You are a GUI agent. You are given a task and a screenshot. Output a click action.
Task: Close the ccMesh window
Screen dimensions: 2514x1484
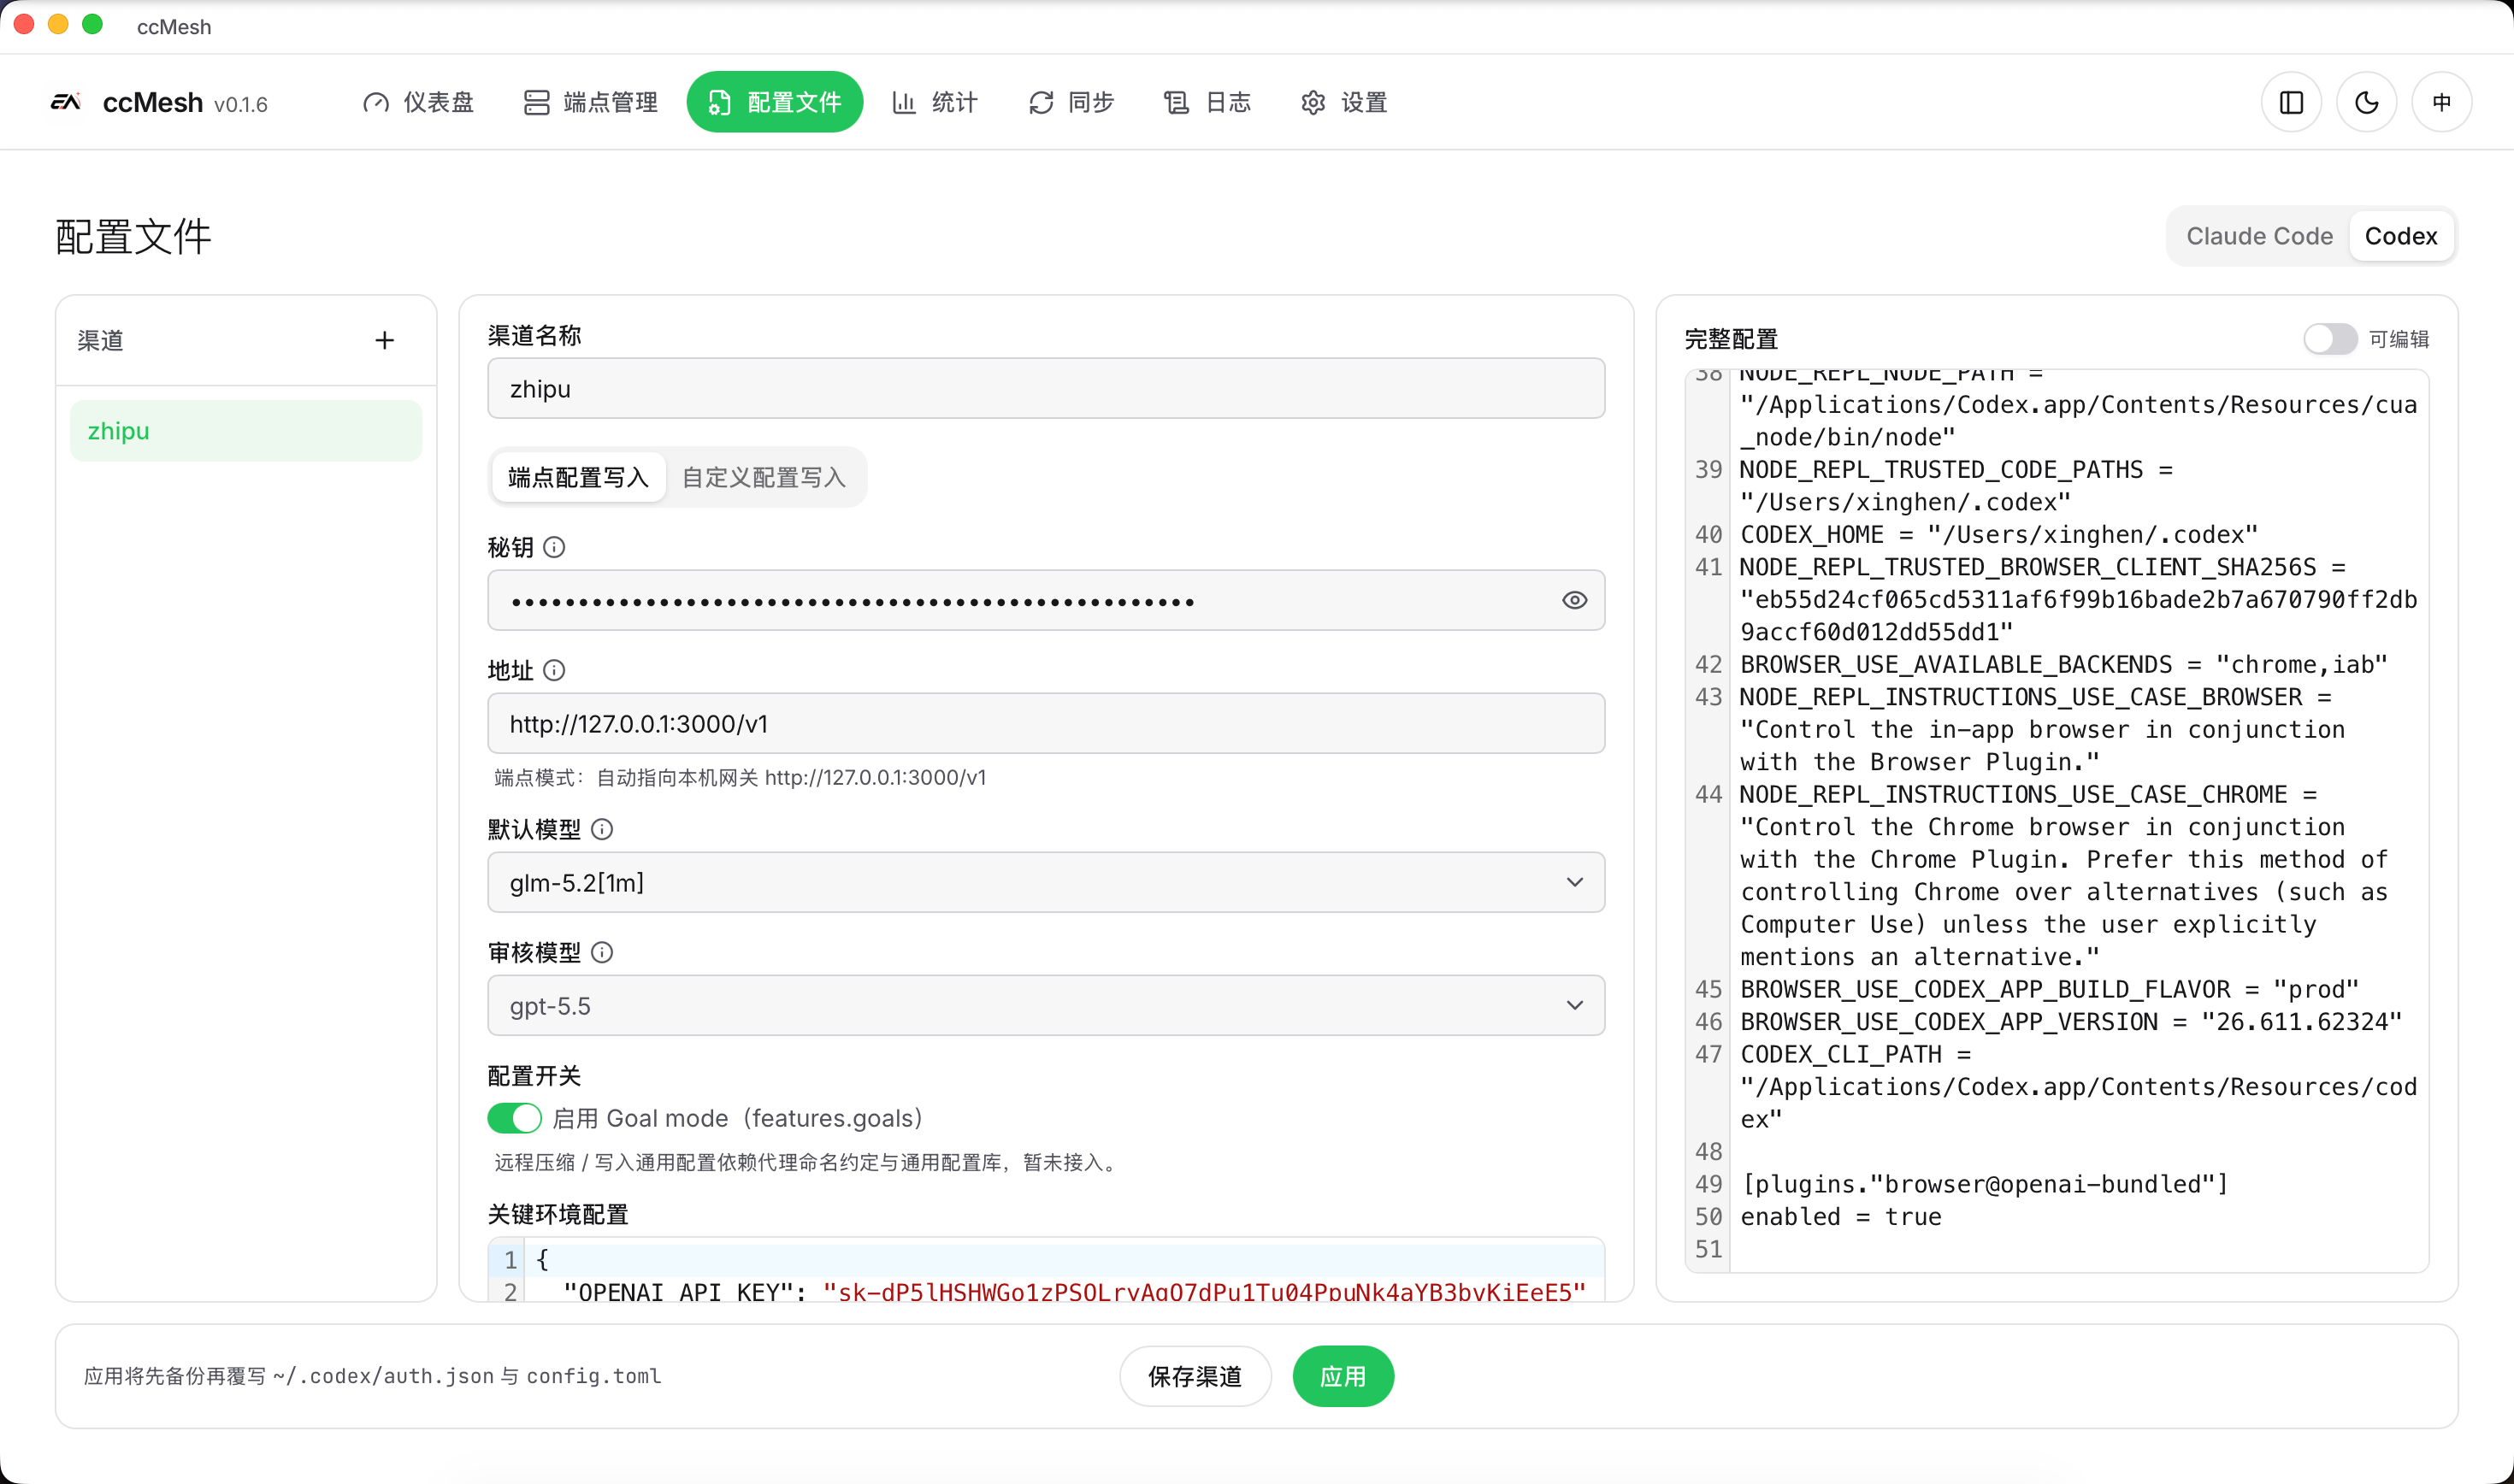tap(25, 25)
